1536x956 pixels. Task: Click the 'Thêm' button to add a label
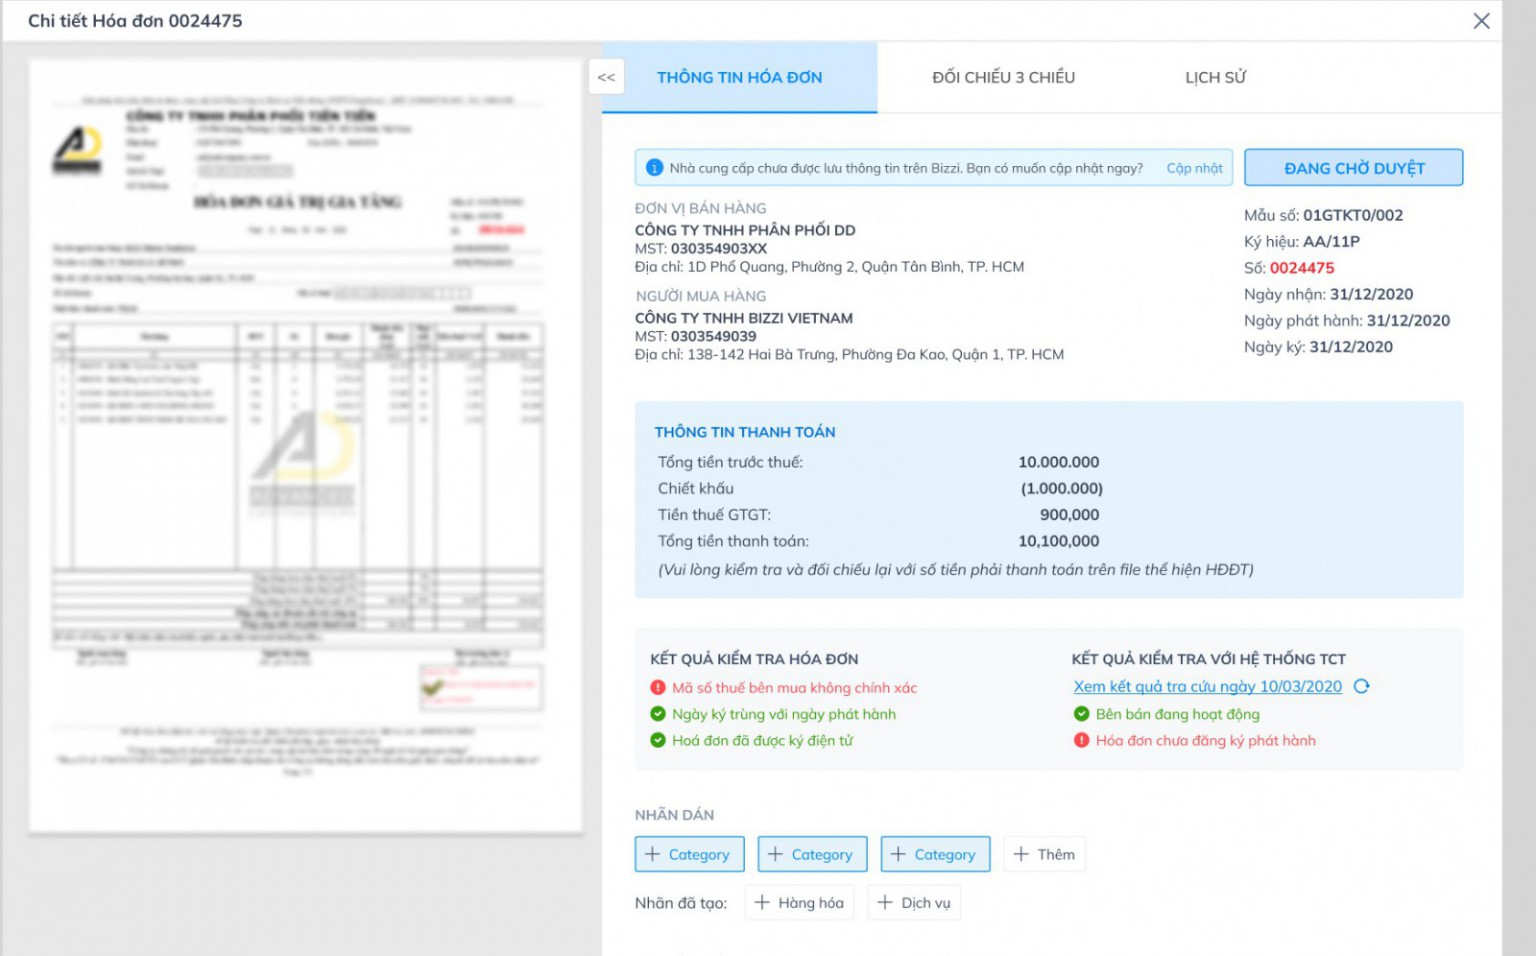tap(1044, 853)
